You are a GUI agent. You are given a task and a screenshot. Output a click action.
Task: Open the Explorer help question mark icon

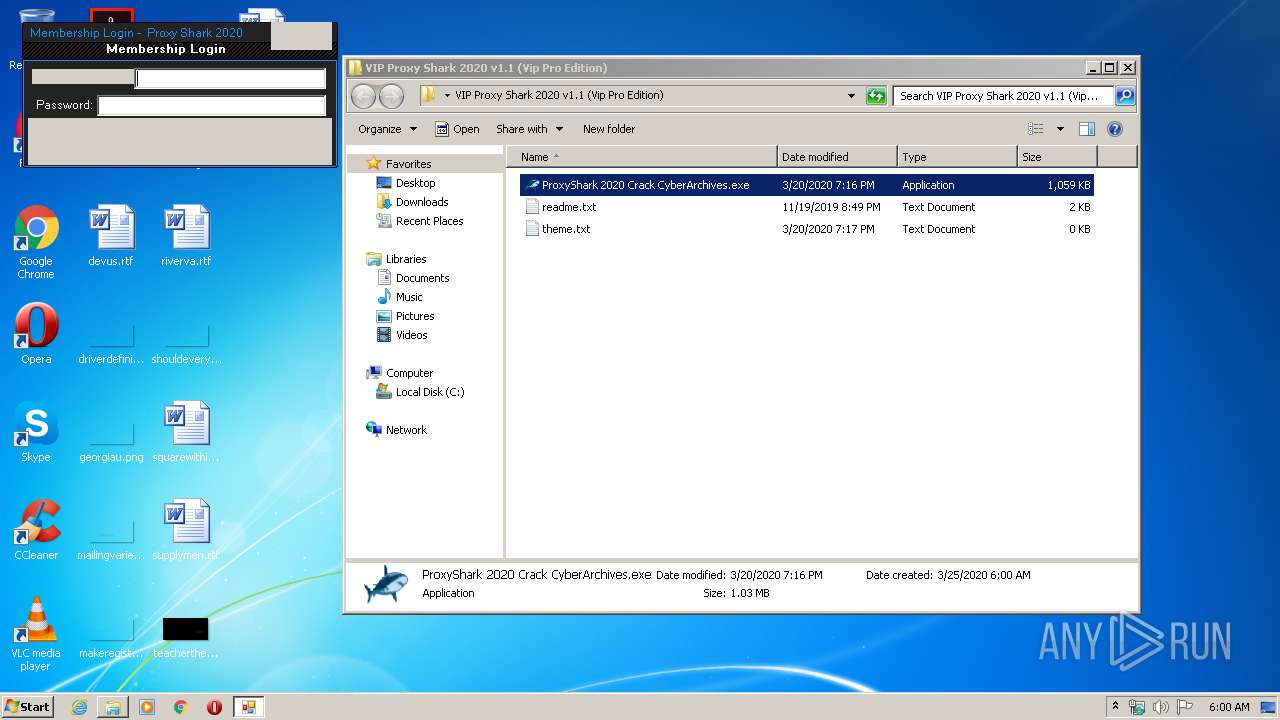tap(1115, 129)
